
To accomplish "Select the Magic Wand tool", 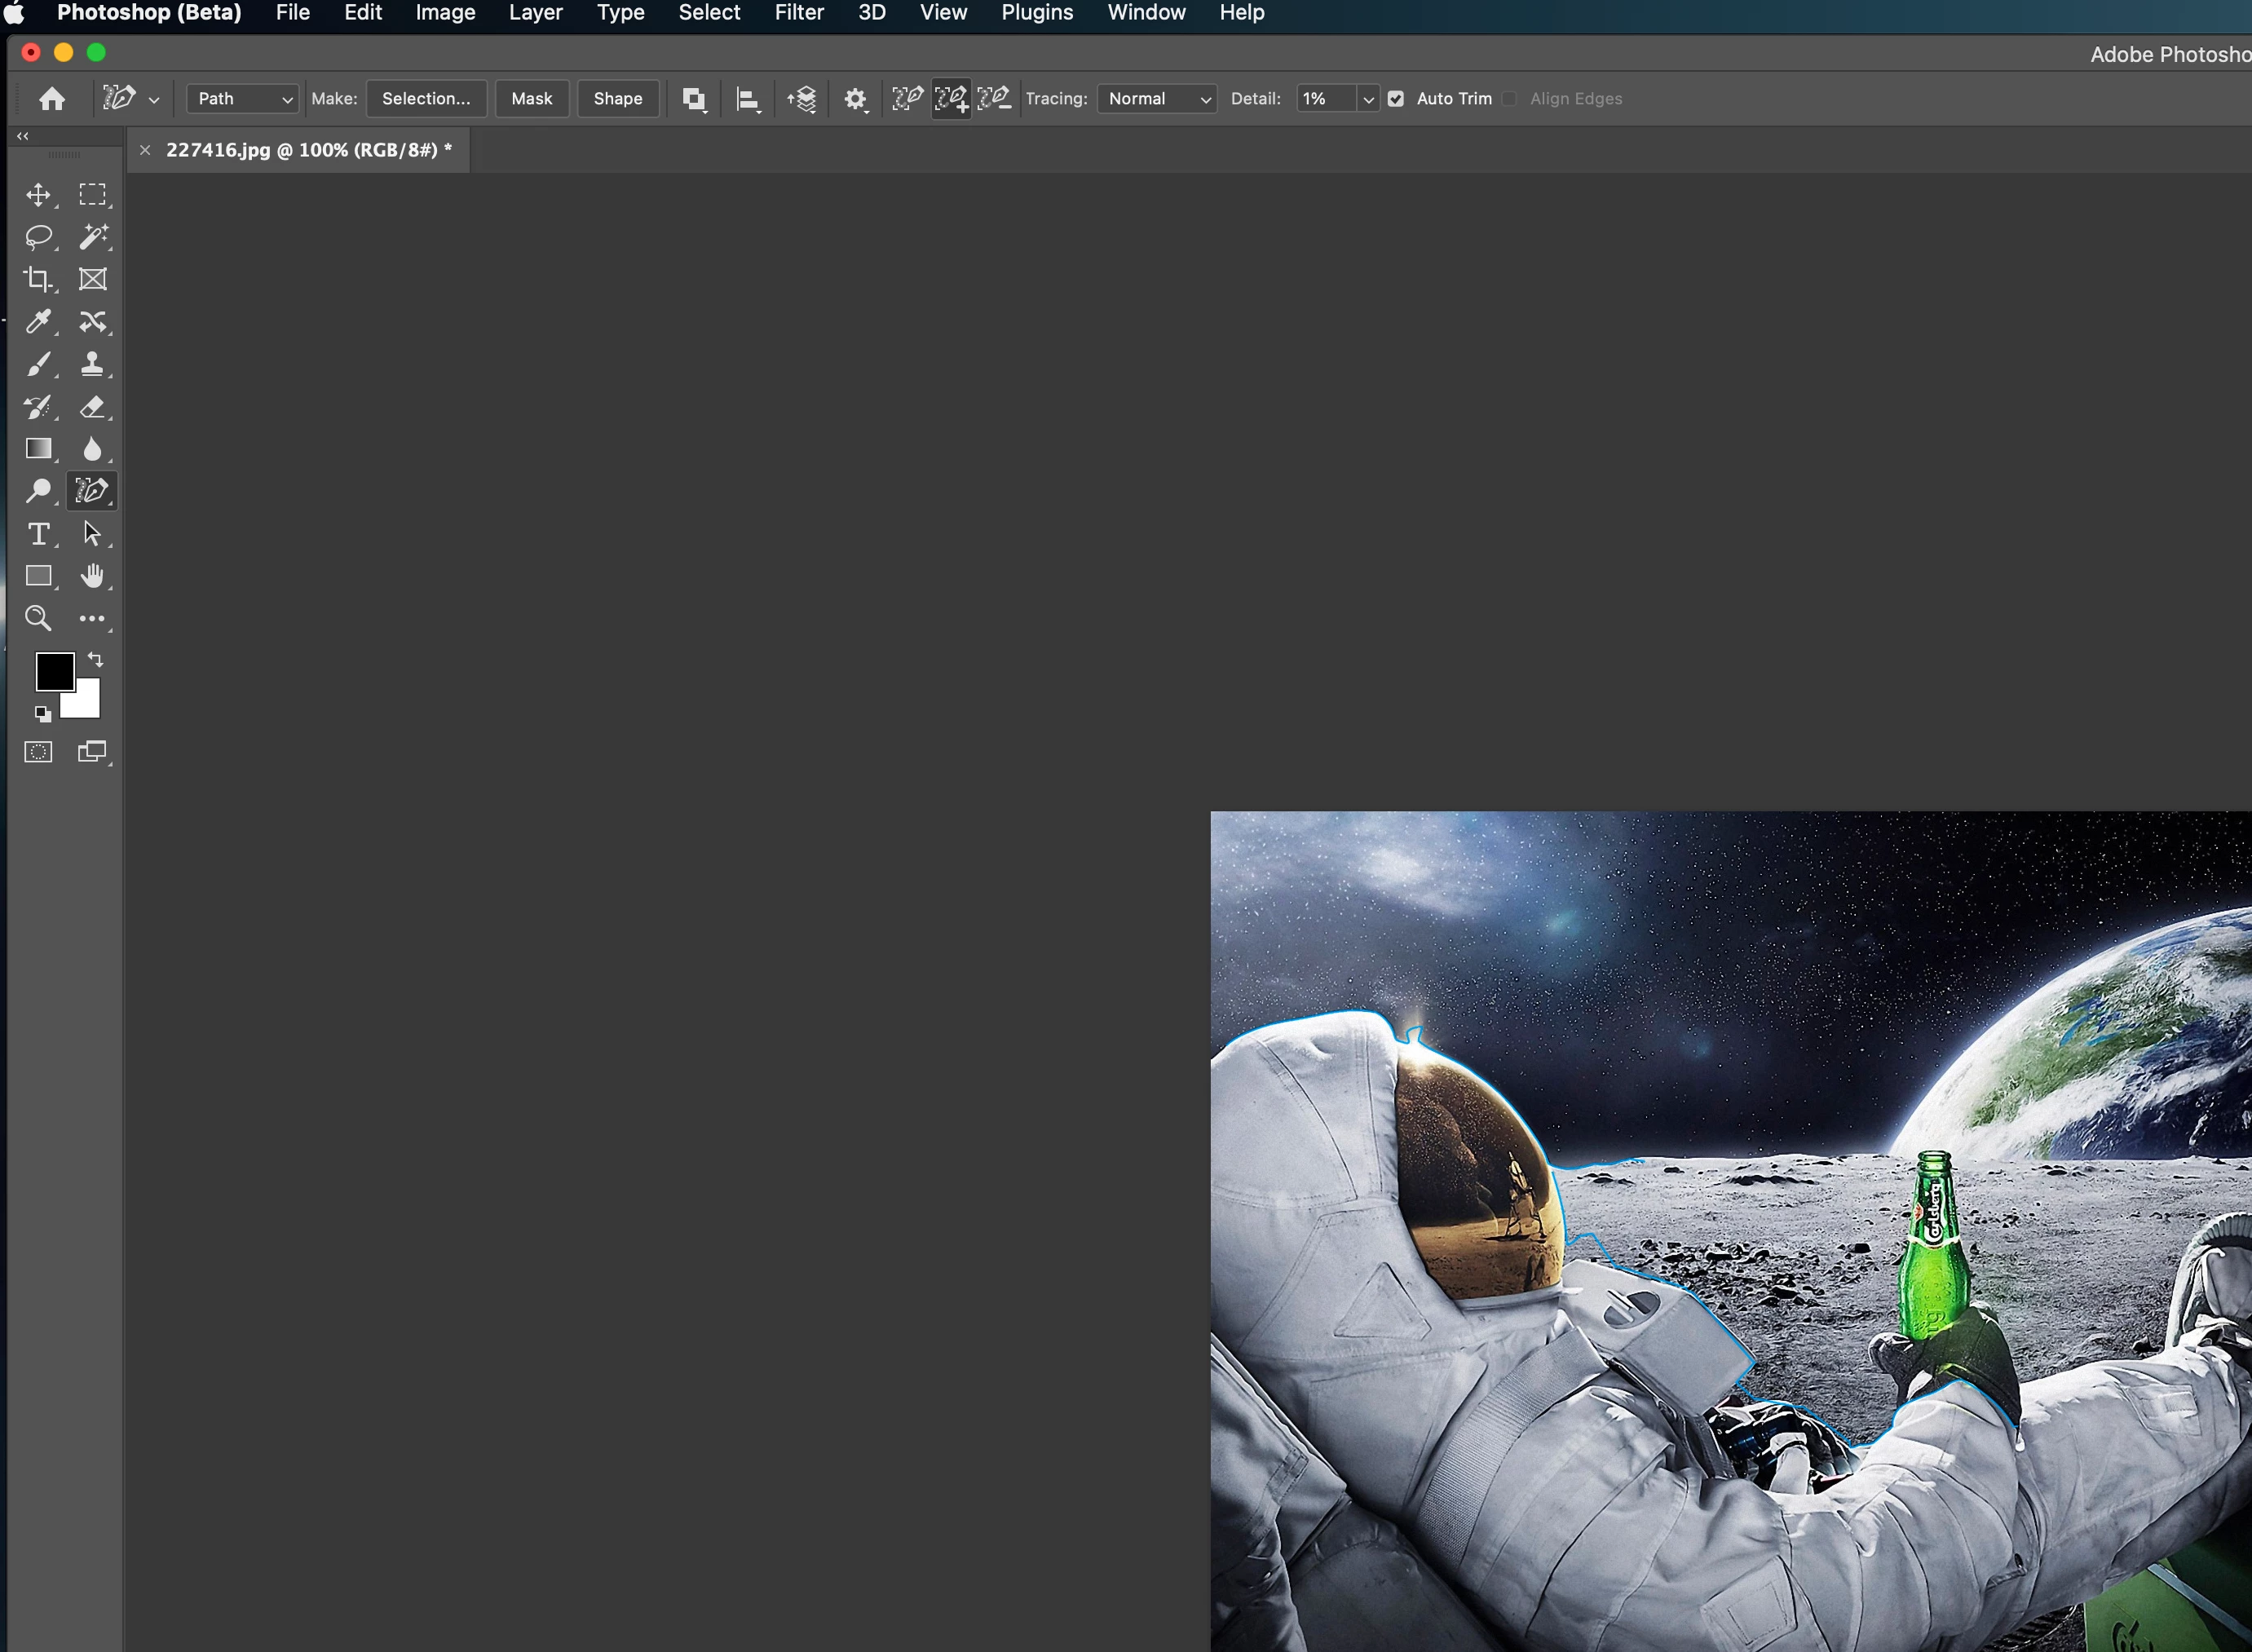I will [x=93, y=237].
